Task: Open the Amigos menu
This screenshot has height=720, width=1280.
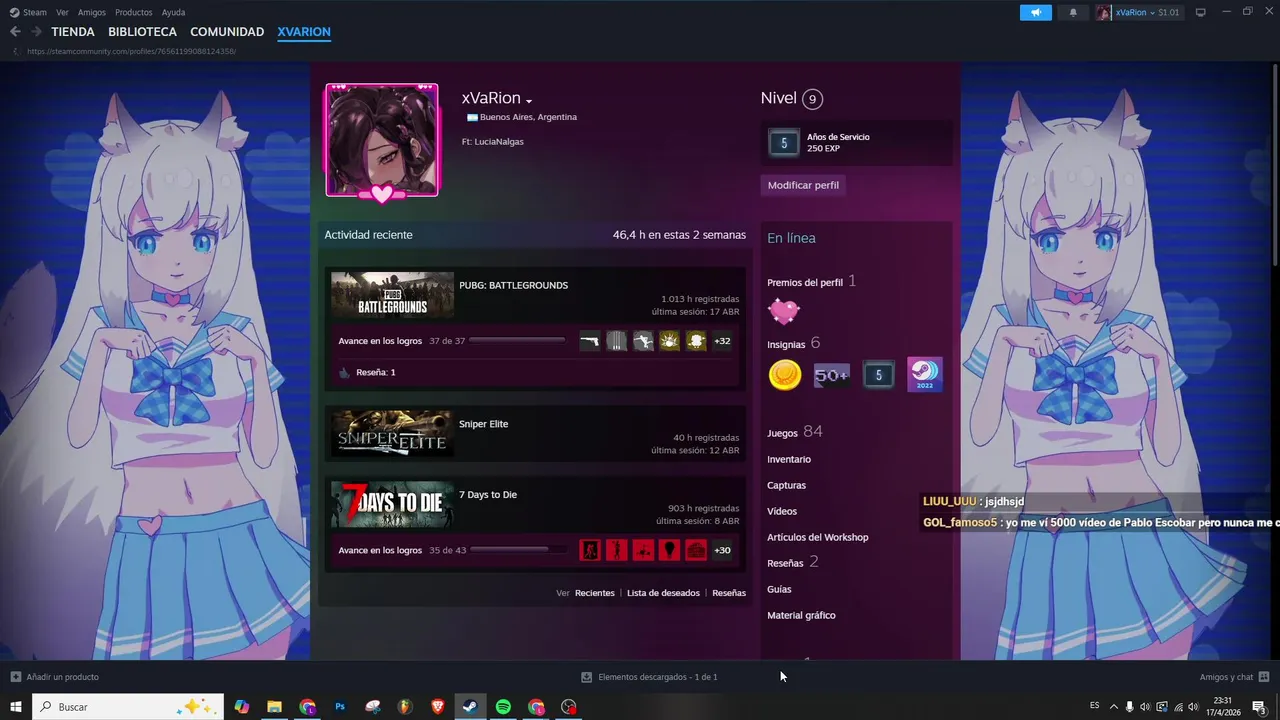Action: [92, 12]
